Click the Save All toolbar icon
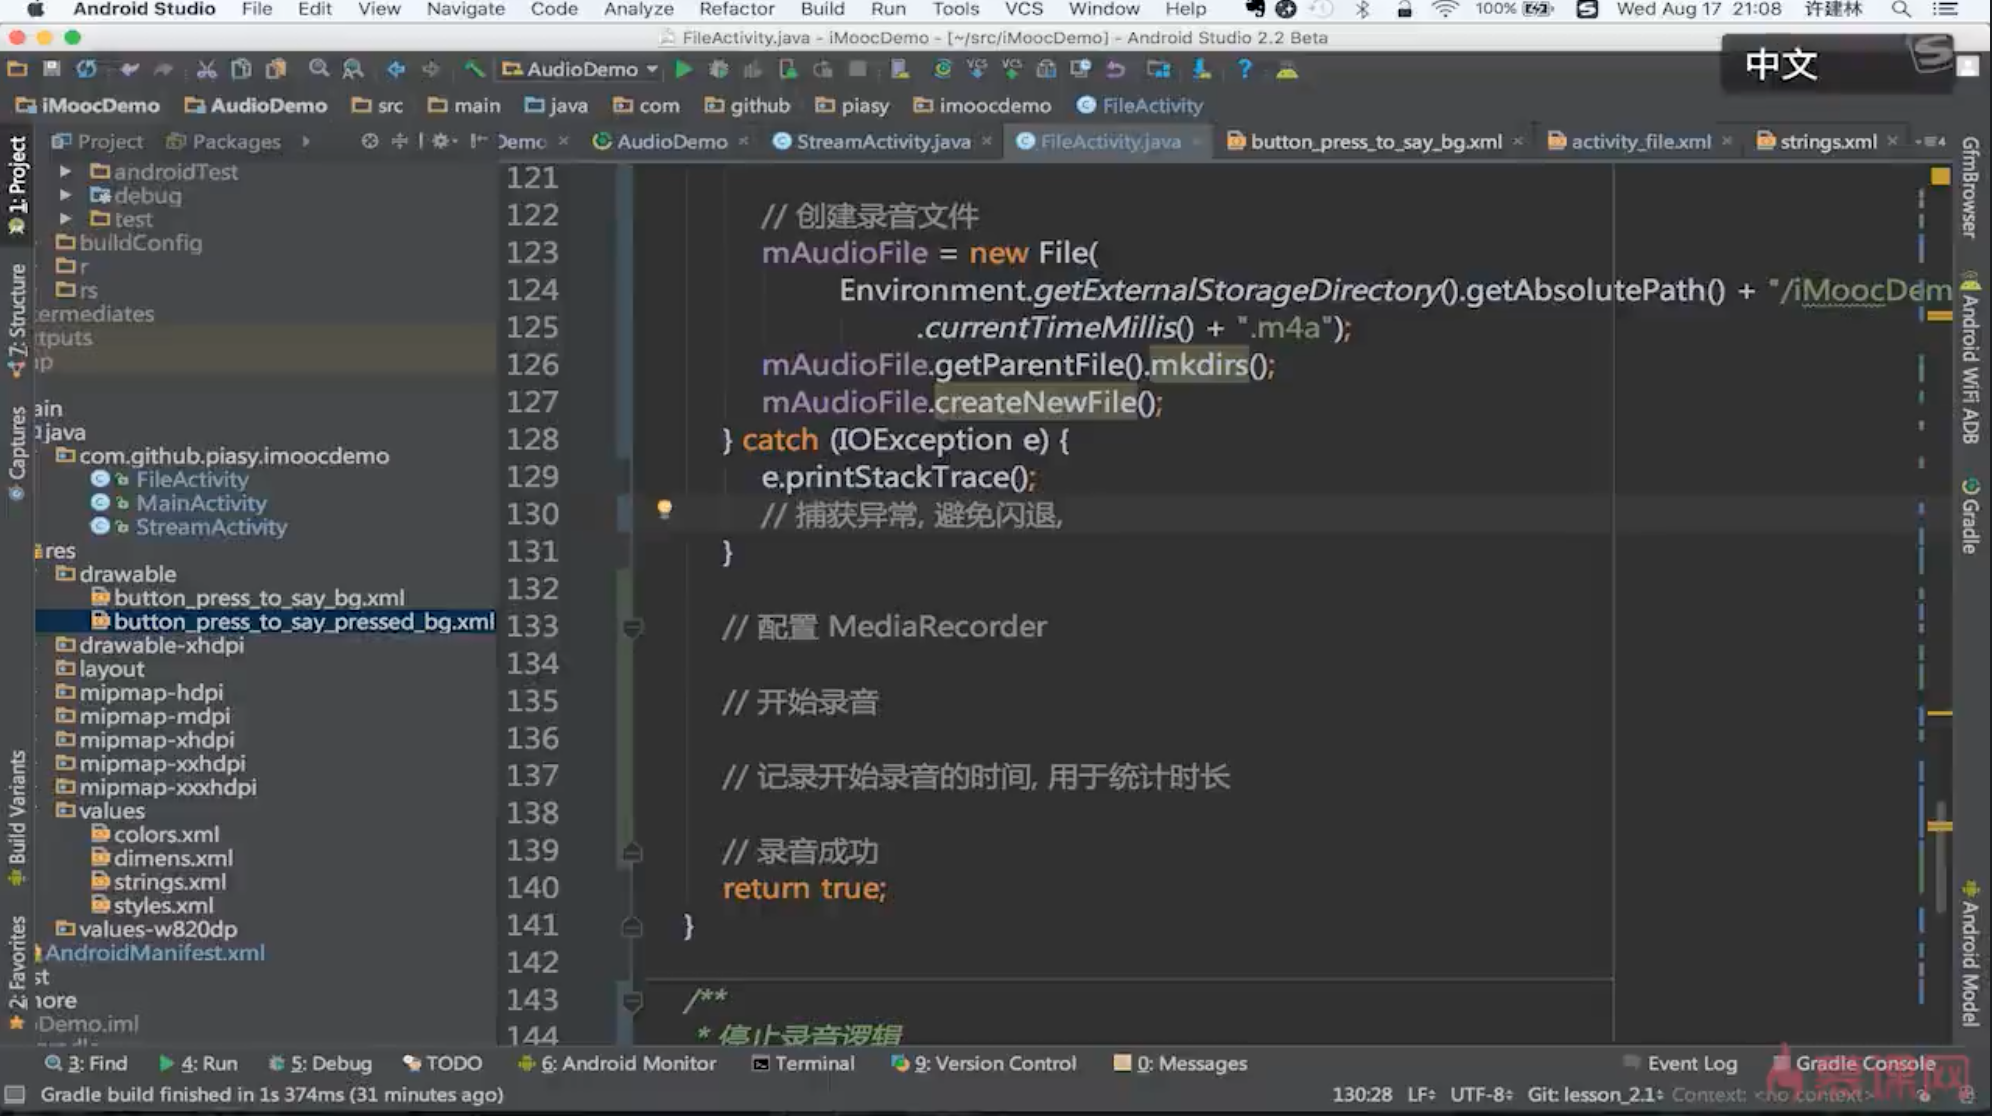The image size is (1992, 1116). click(x=52, y=69)
